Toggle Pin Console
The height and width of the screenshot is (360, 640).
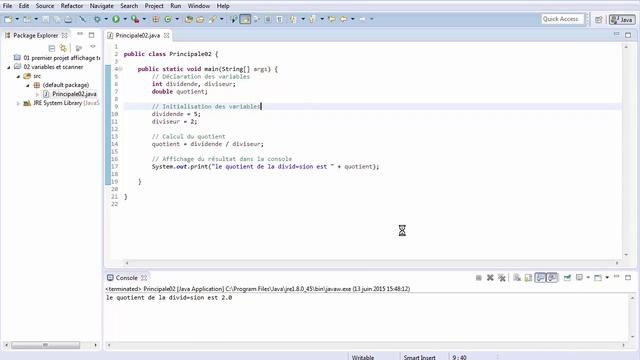click(567, 278)
